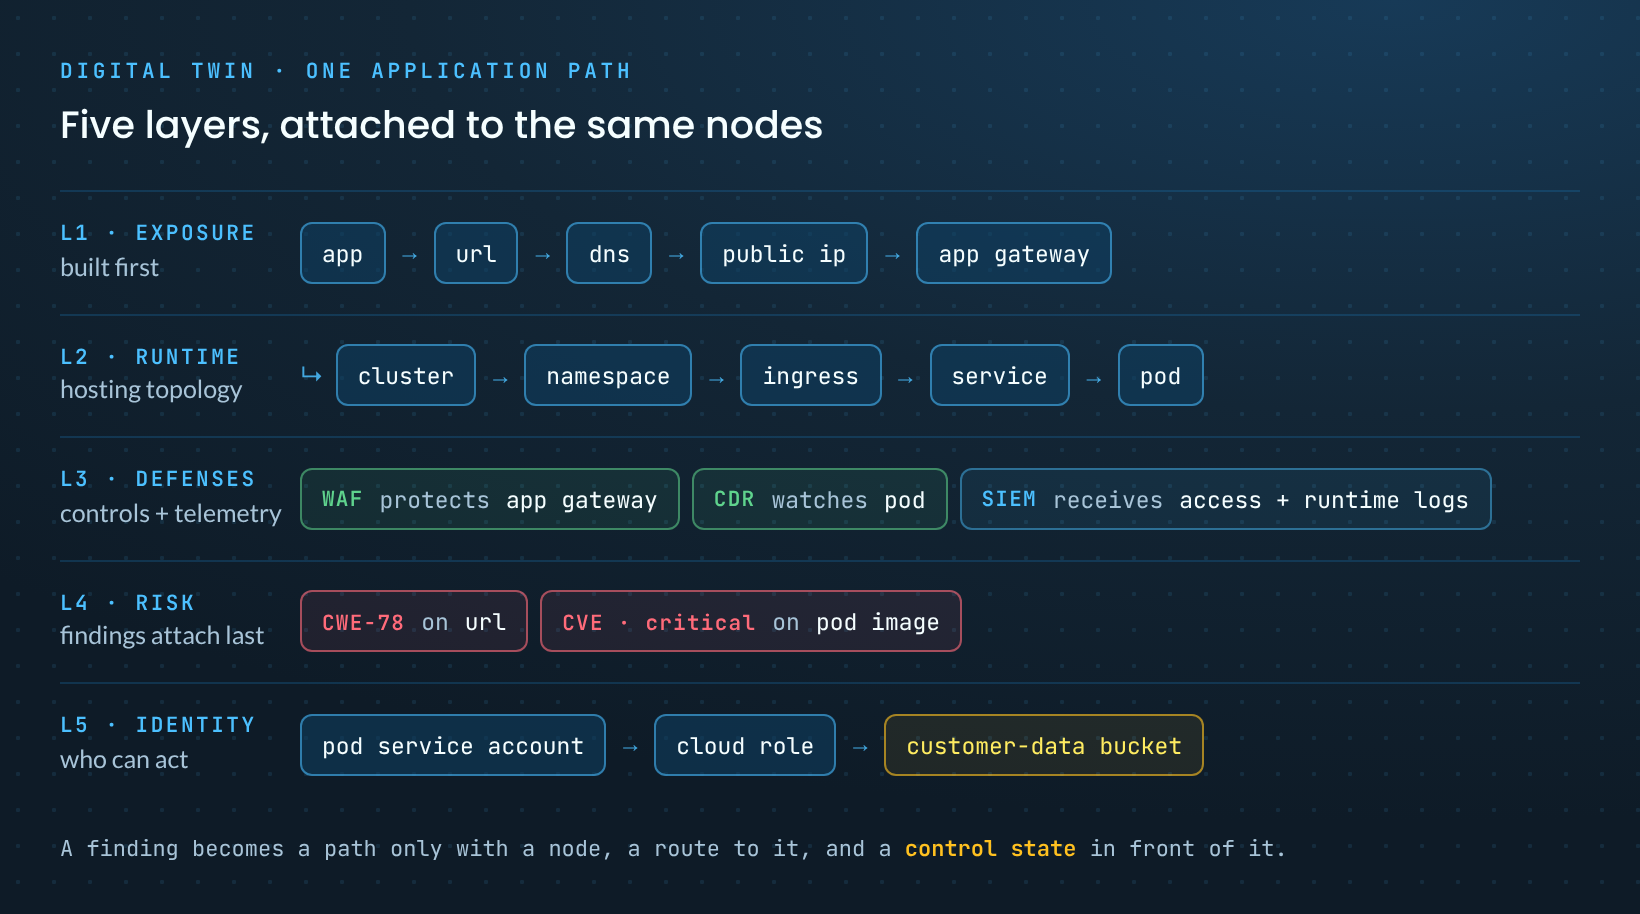Image resolution: width=1640 pixels, height=914 pixels.
Task: Select the 'CWE-78 on url' finding
Action: coord(414,621)
